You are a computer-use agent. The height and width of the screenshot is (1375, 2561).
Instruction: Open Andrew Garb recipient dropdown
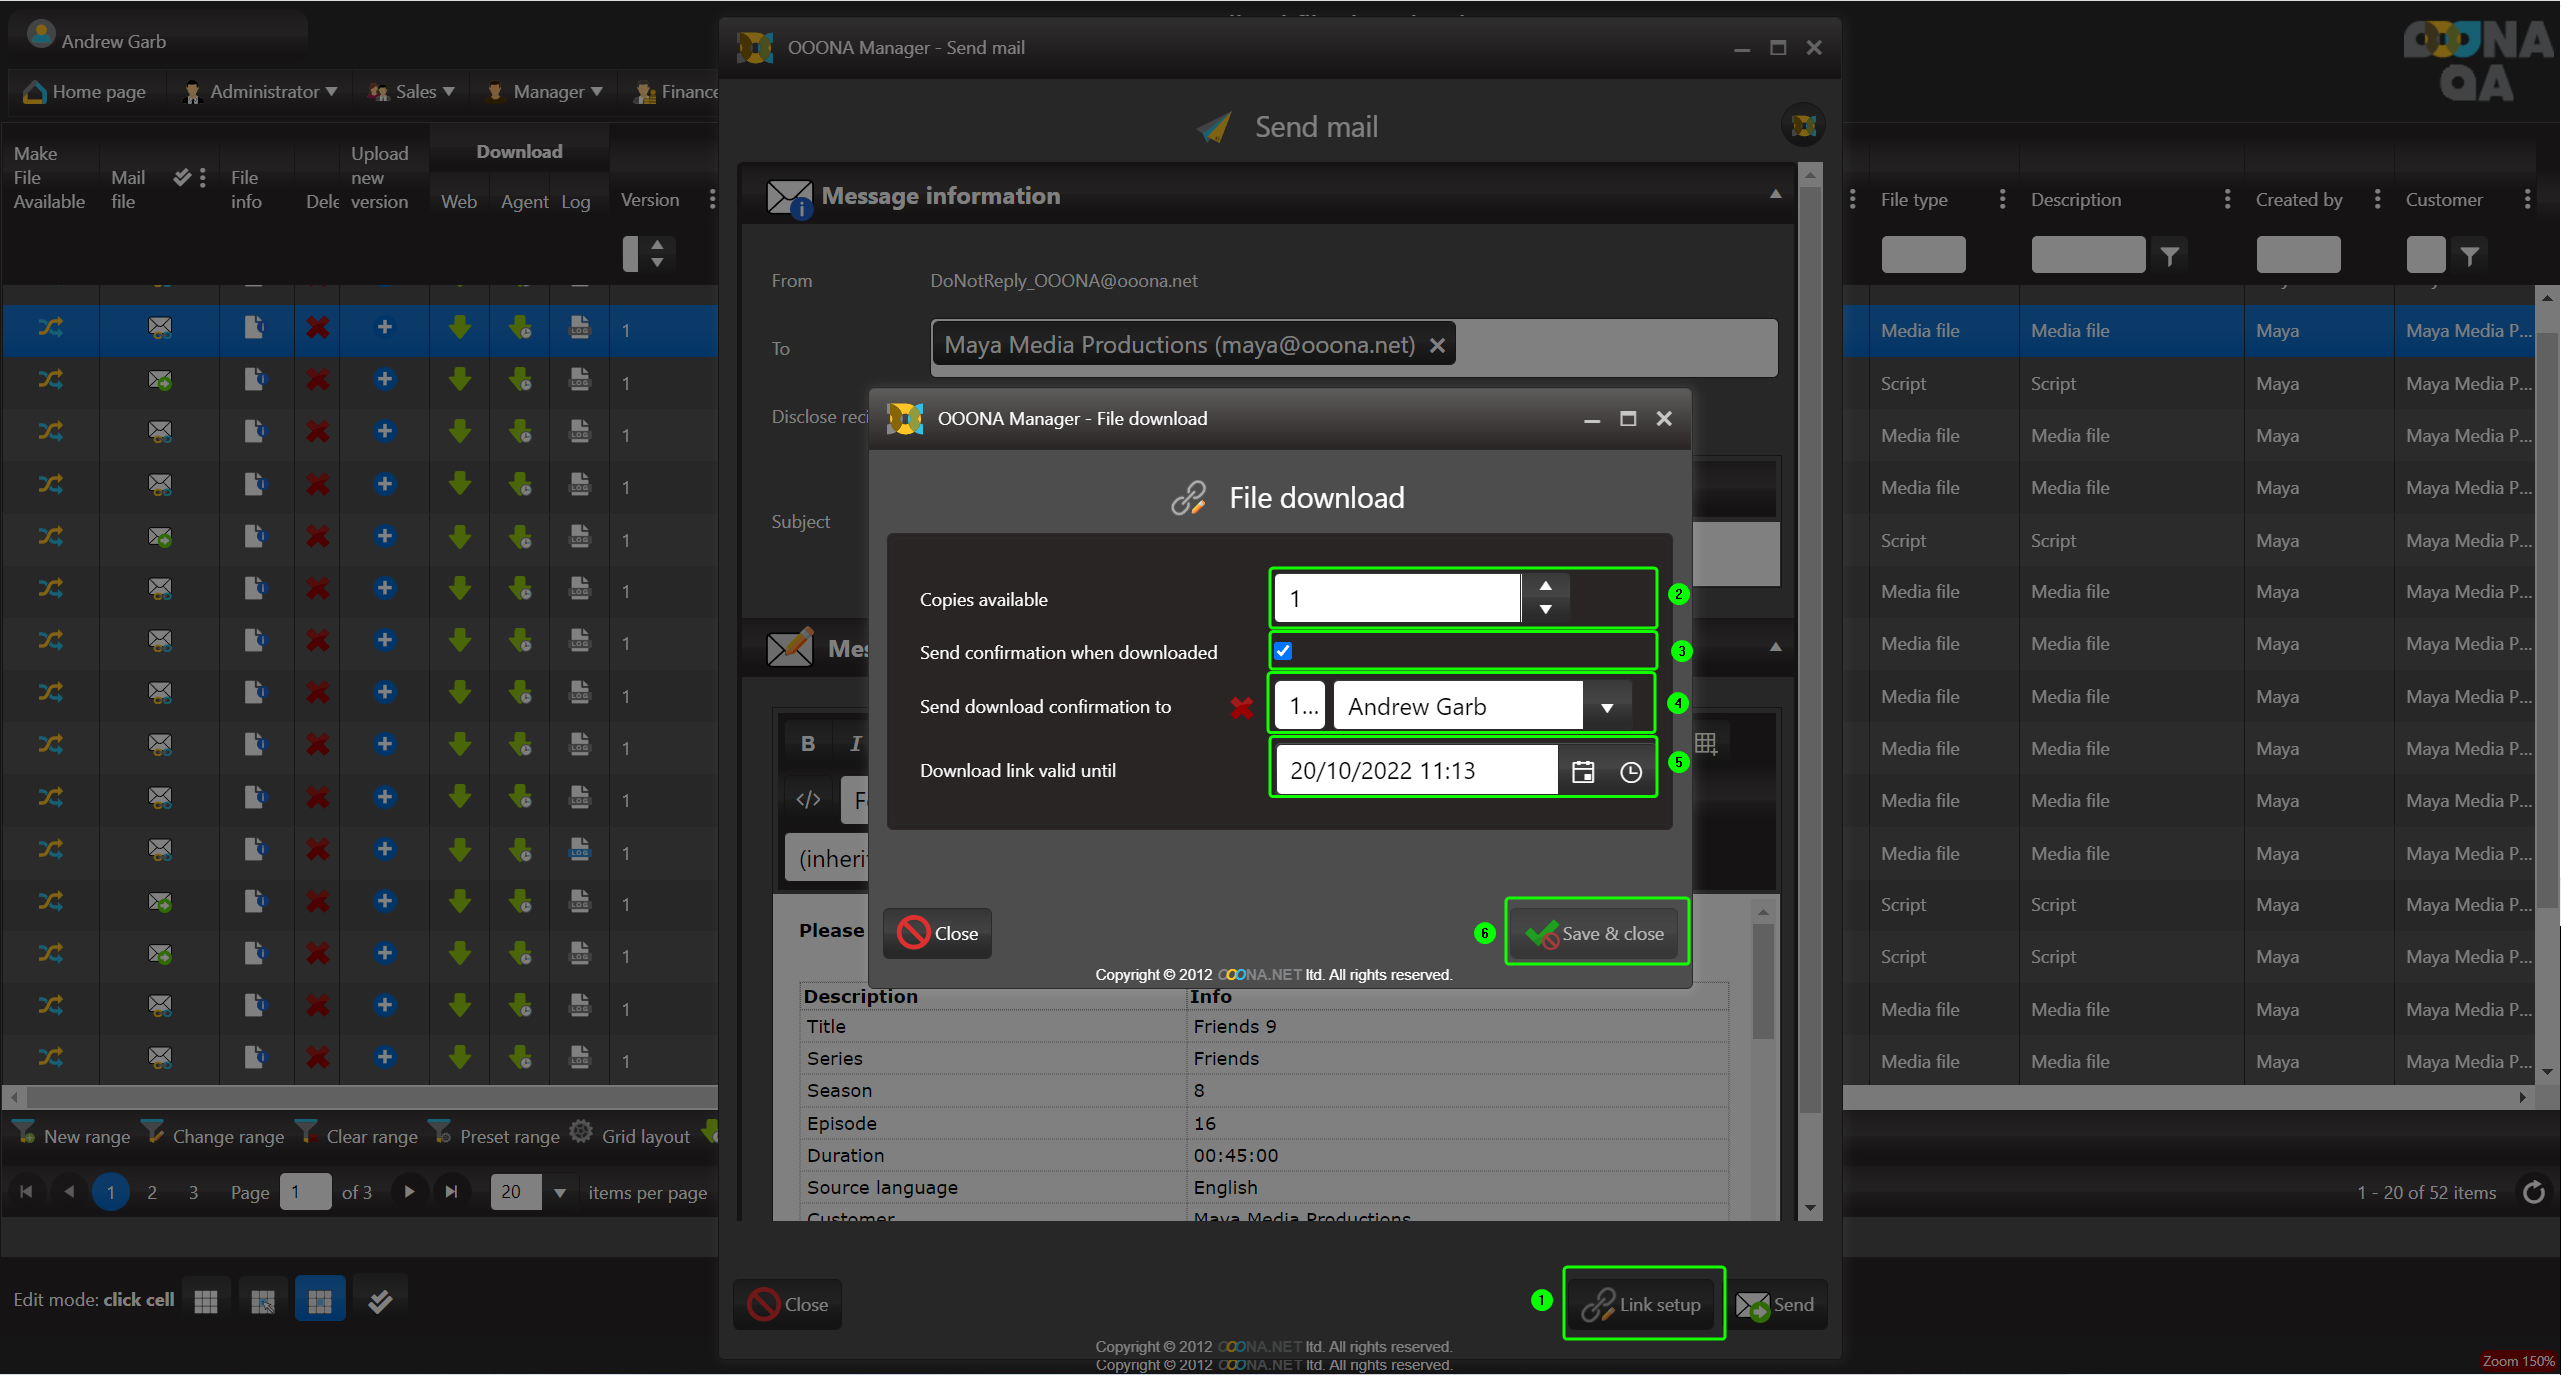click(1606, 707)
